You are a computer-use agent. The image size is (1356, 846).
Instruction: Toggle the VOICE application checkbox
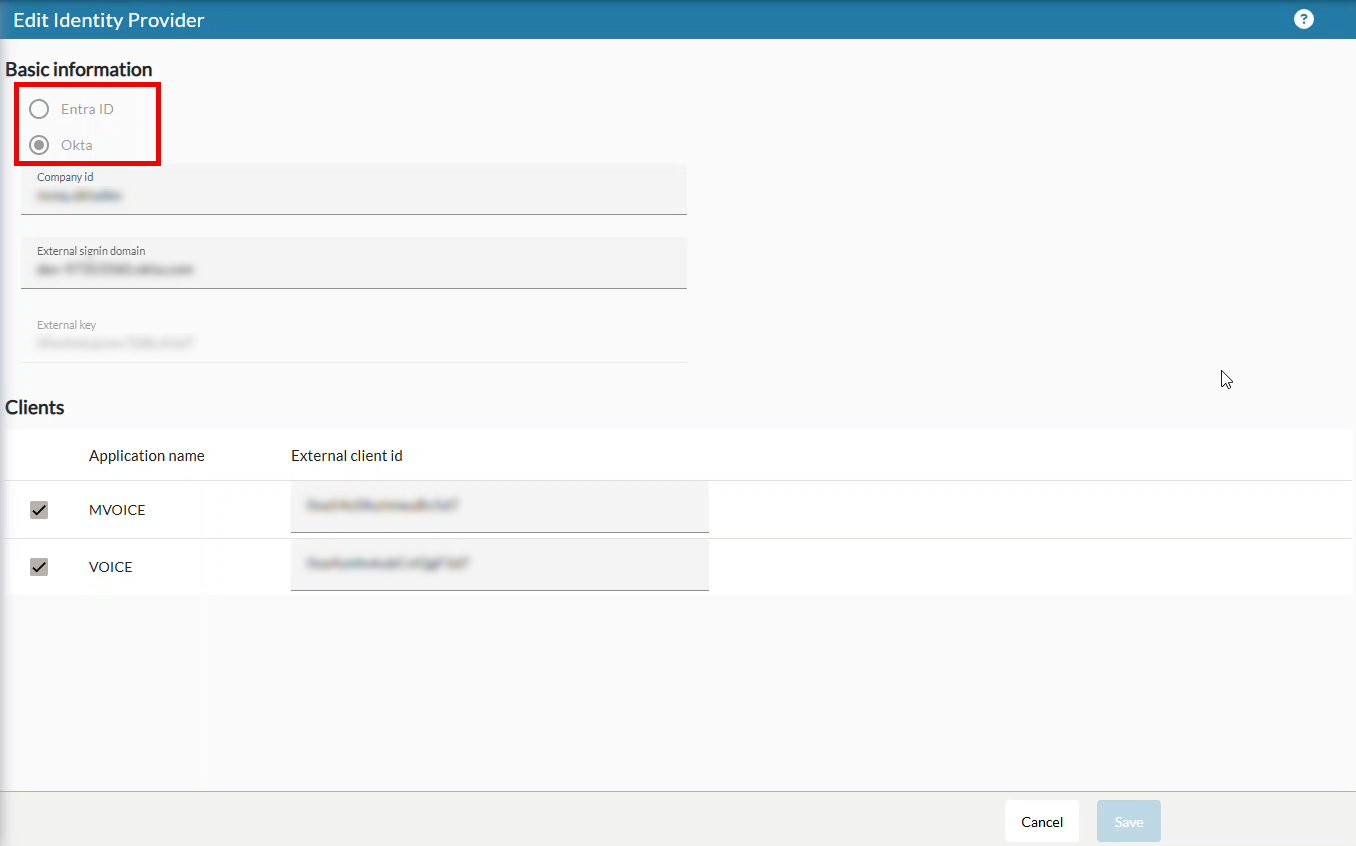(39, 567)
